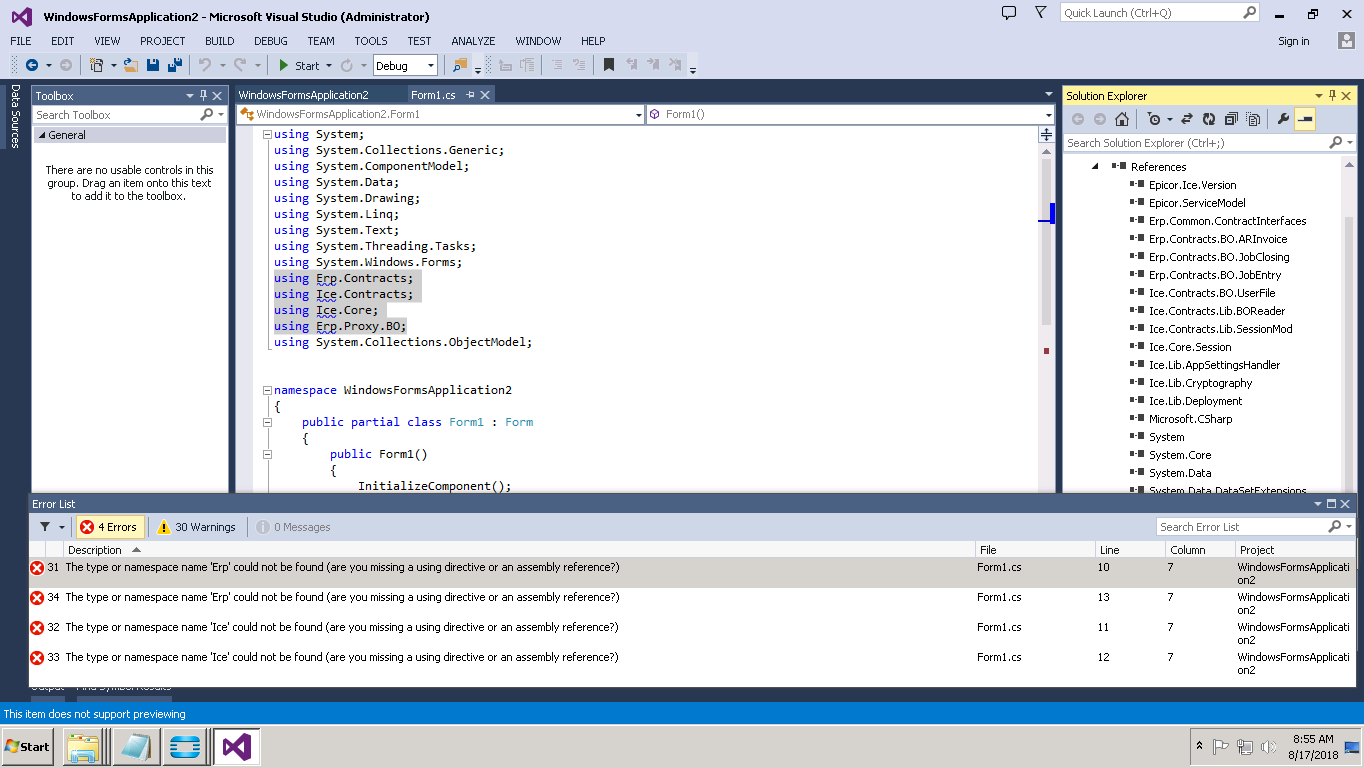Viewport: 1364px width, 768px height.
Task: Collapse the using directives code region
Action: coord(267,134)
